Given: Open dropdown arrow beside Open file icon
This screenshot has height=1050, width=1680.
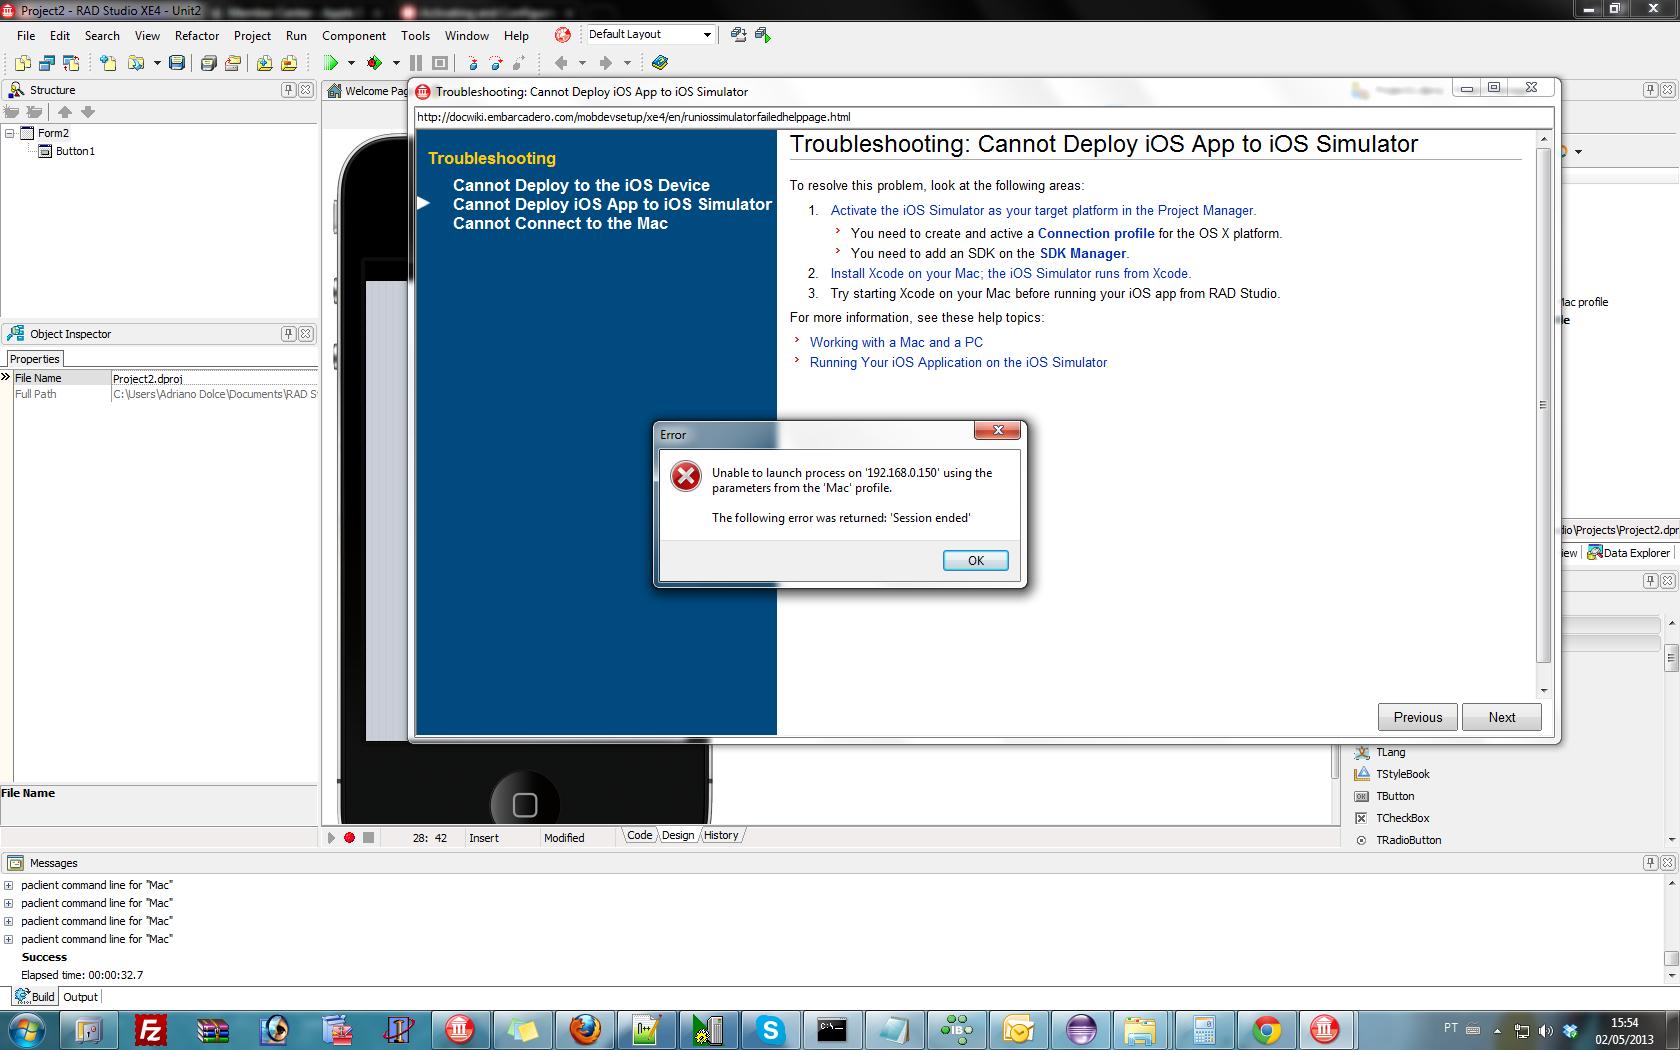Looking at the screenshot, I should click(157, 63).
